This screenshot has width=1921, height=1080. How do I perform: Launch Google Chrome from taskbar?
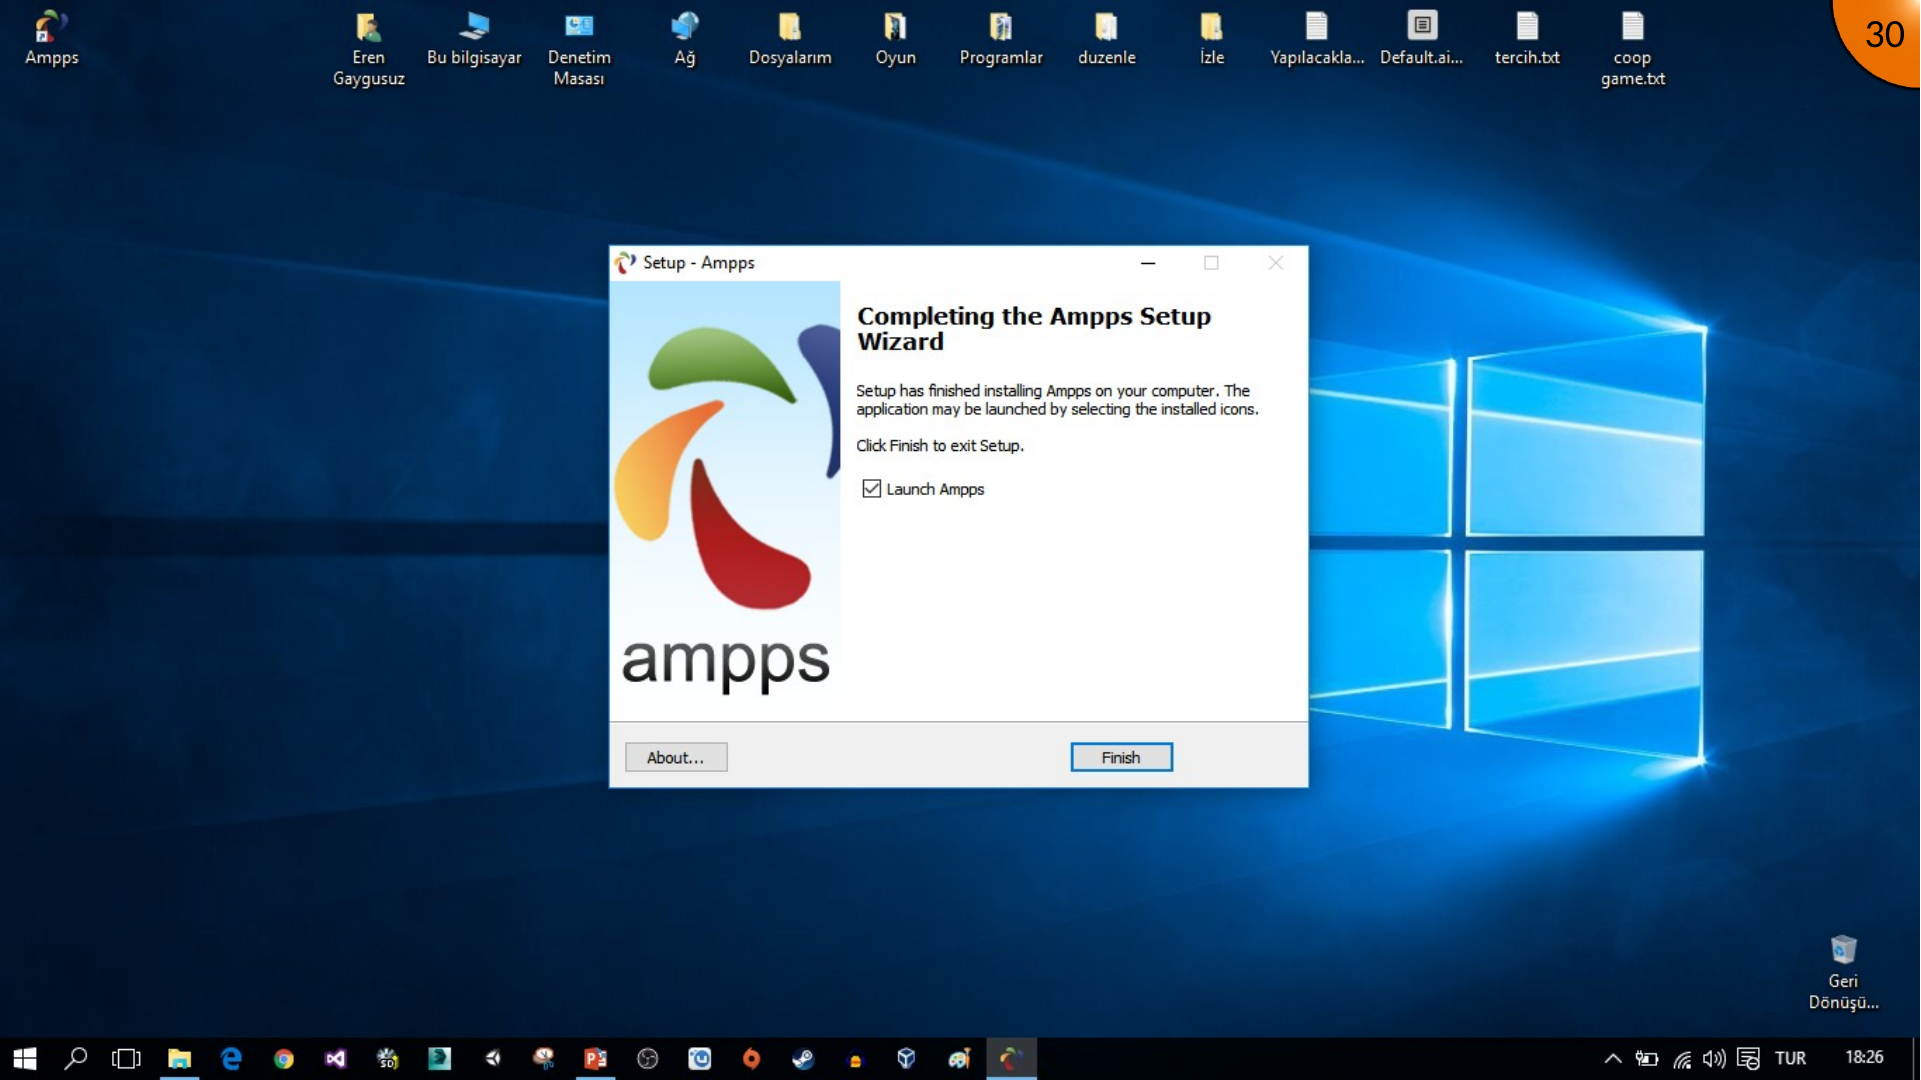click(284, 1059)
